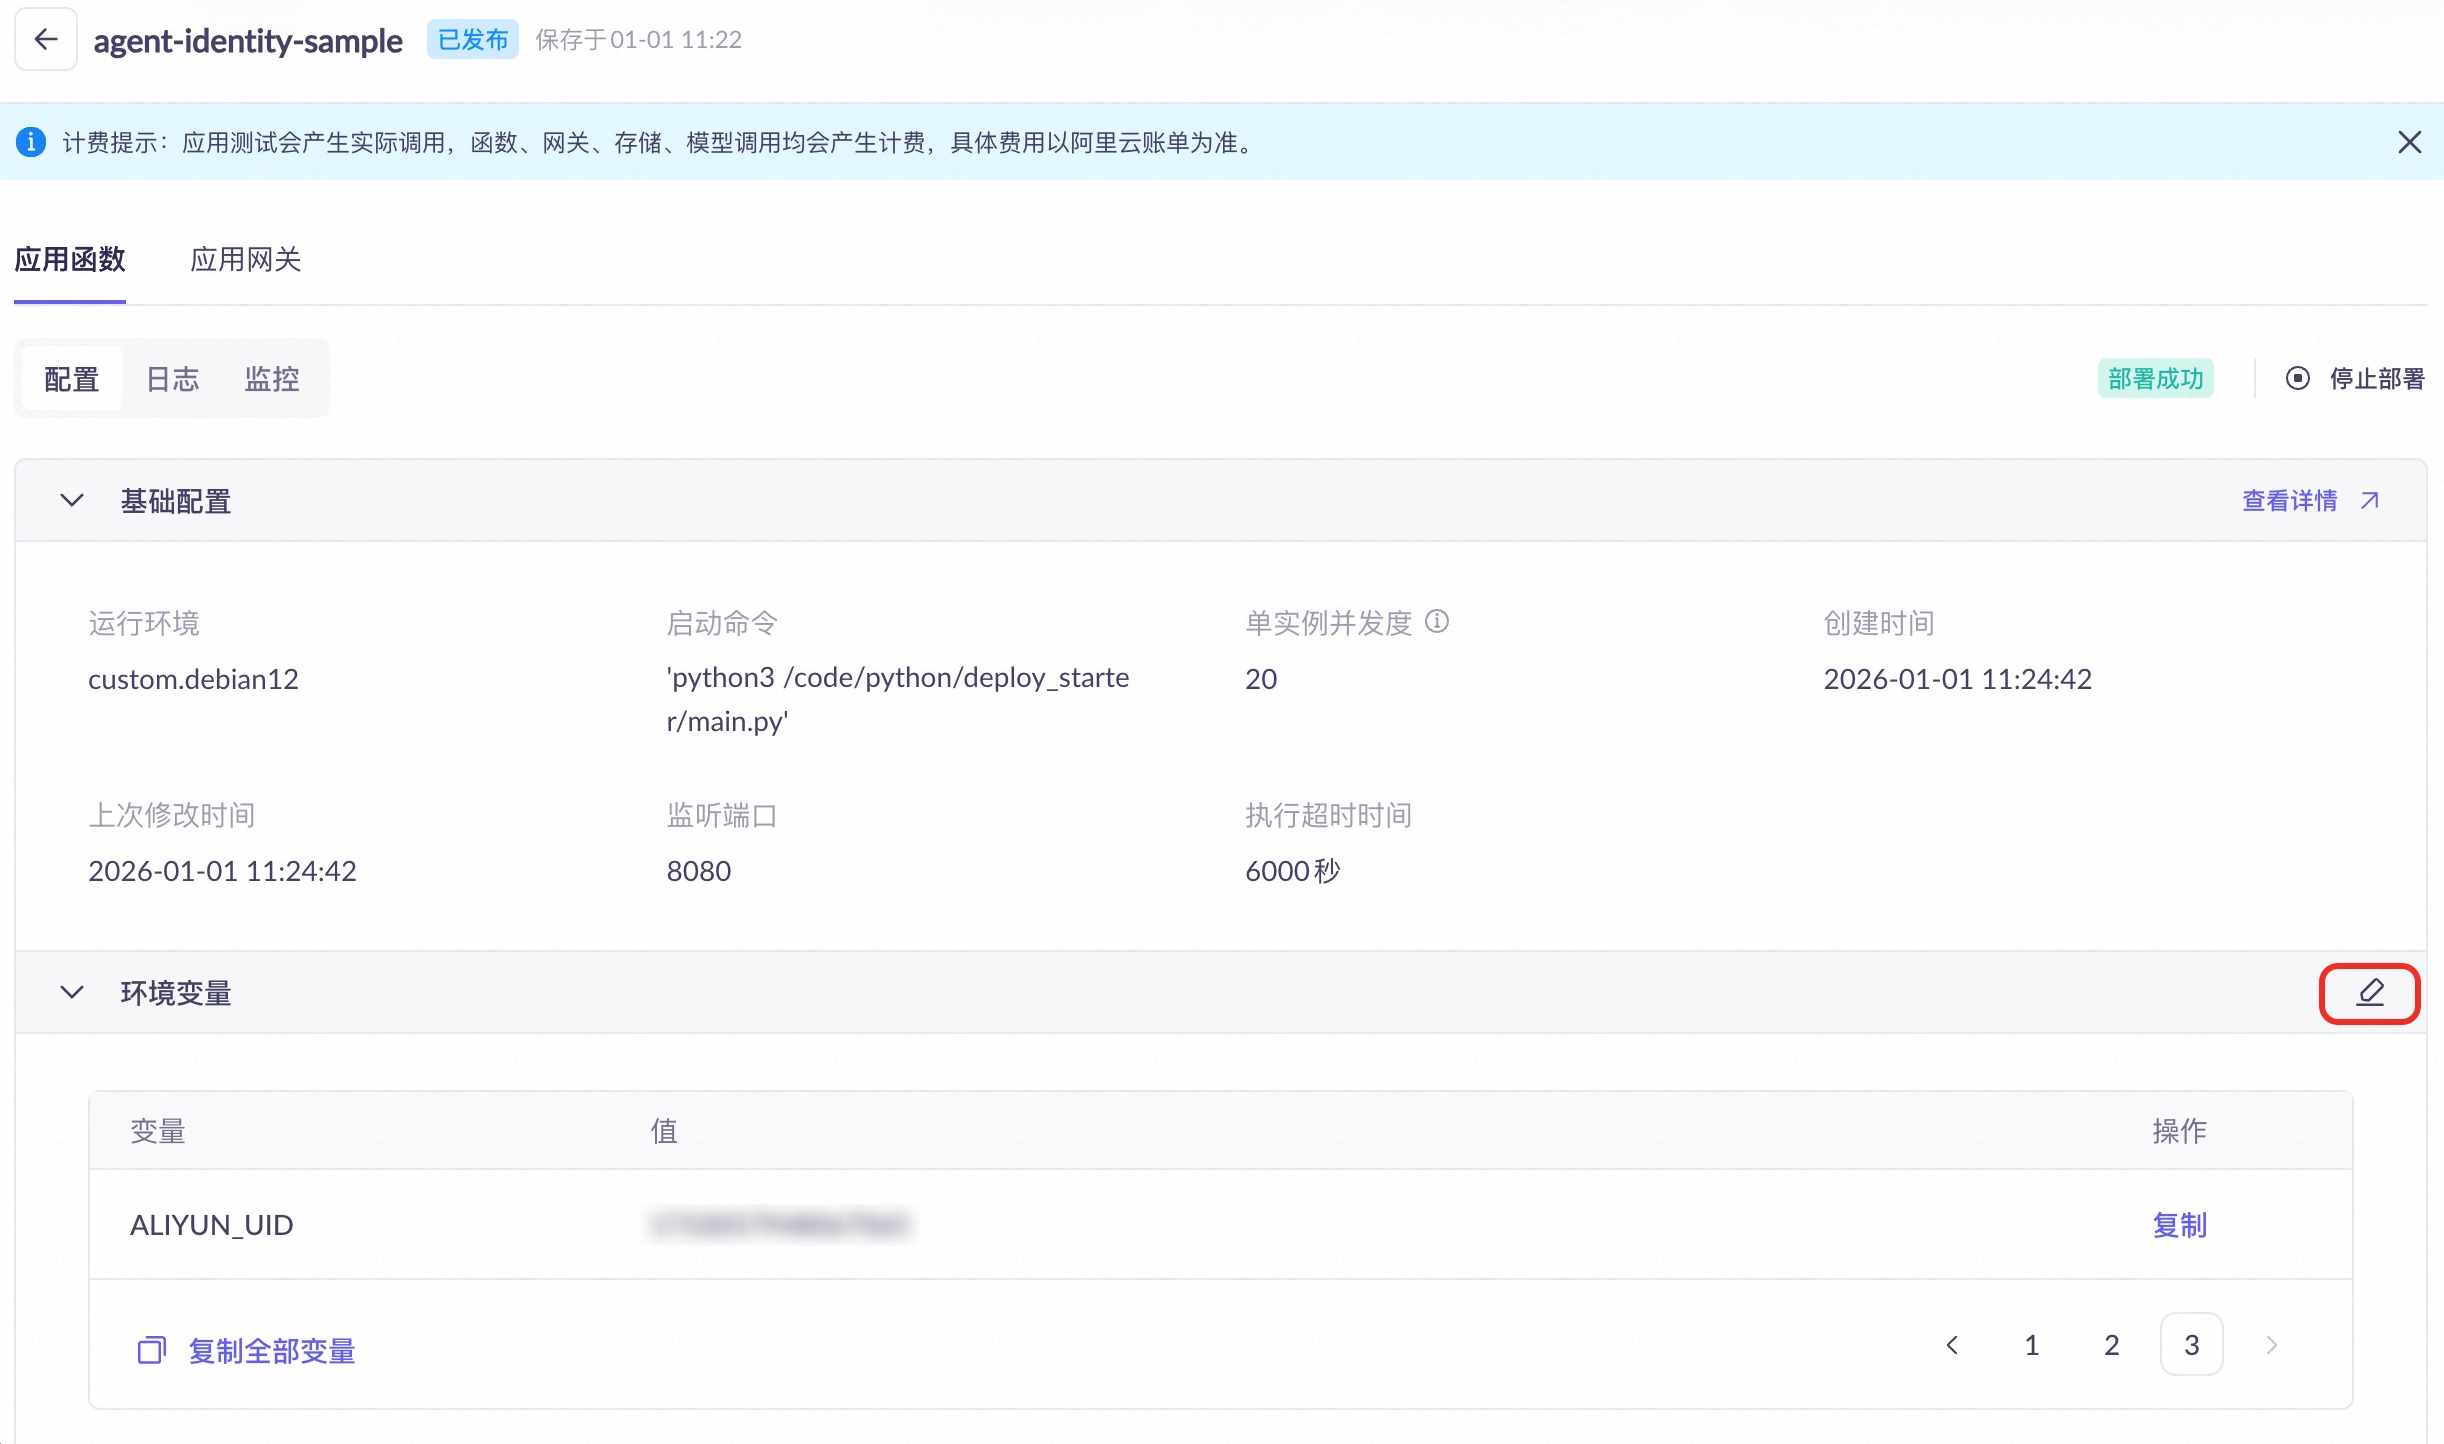Click 复制 for ALIYUN_UID variable
The image size is (2444, 1444).
[2179, 1225]
